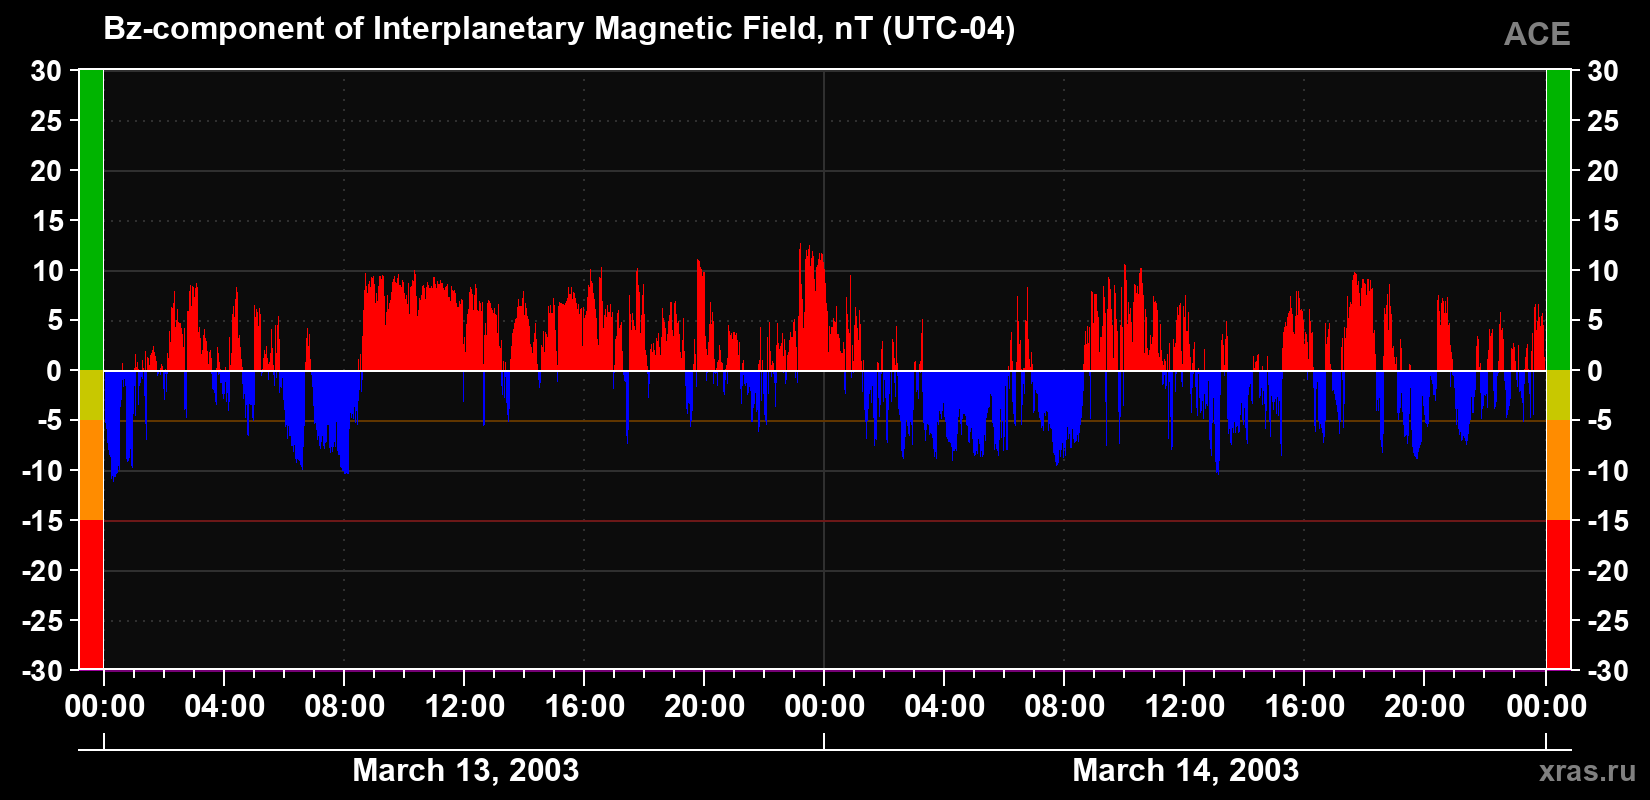Click the second 20:00 time label
Viewport: 1650px width, 800px height.
[1424, 706]
